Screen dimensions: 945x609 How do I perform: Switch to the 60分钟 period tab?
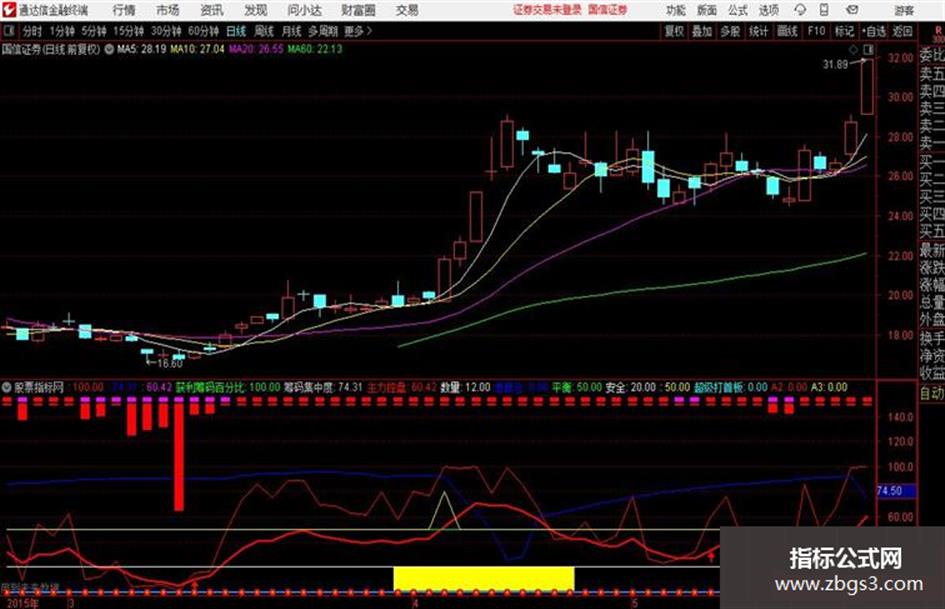pyautogui.click(x=203, y=31)
